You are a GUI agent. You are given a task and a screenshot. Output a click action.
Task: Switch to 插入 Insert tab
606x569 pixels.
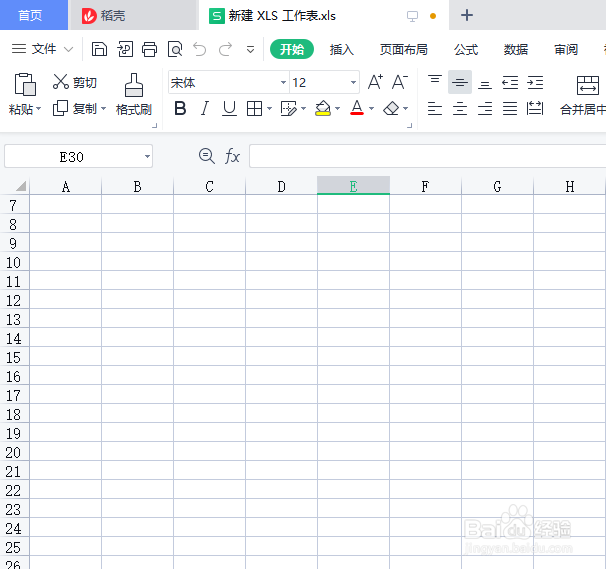click(342, 49)
